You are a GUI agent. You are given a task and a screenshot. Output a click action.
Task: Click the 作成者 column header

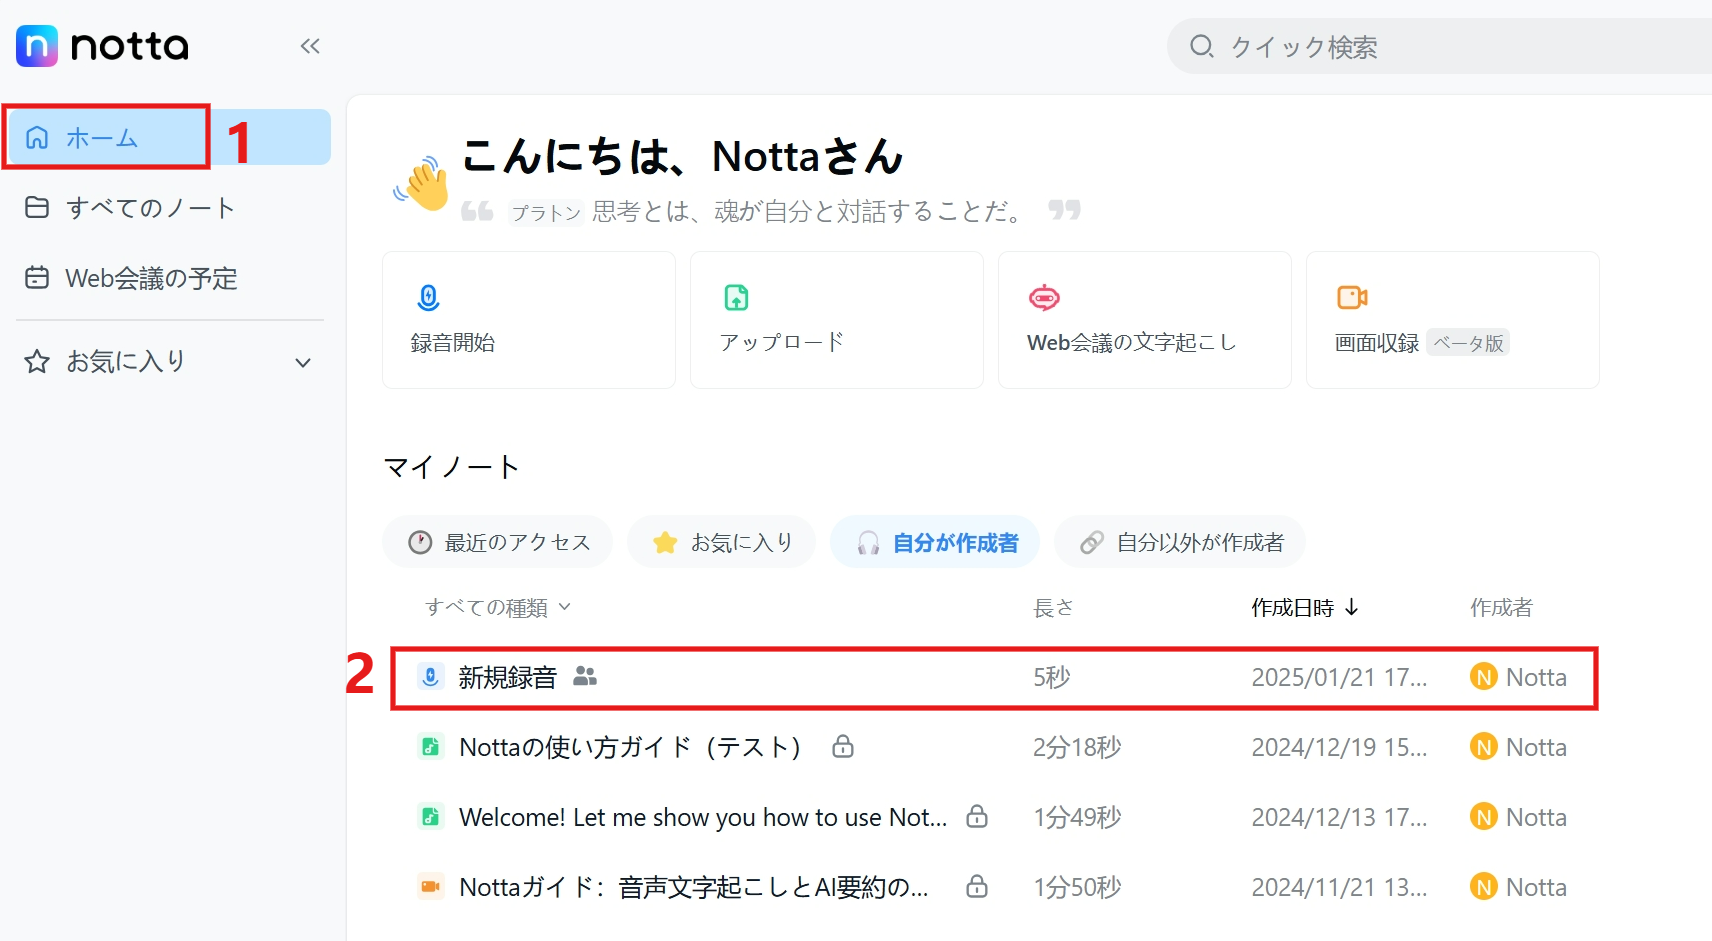coord(1501,607)
